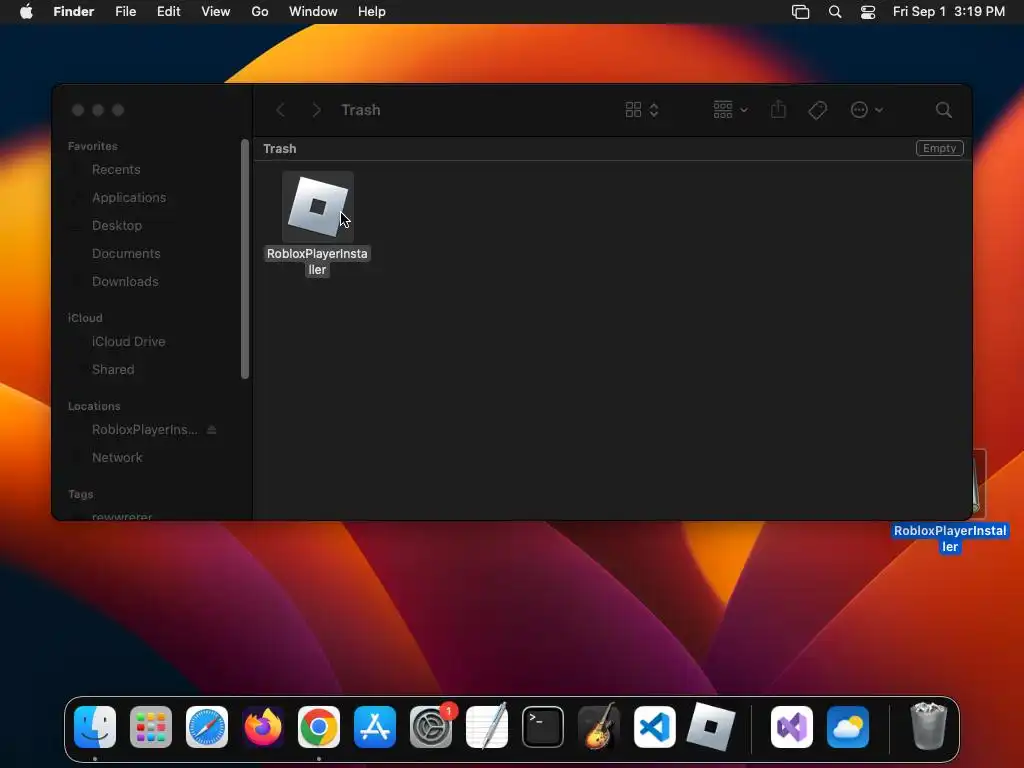Go forward in Finder toolbar
Image resolution: width=1024 pixels, height=768 pixels.
point(317,110)
